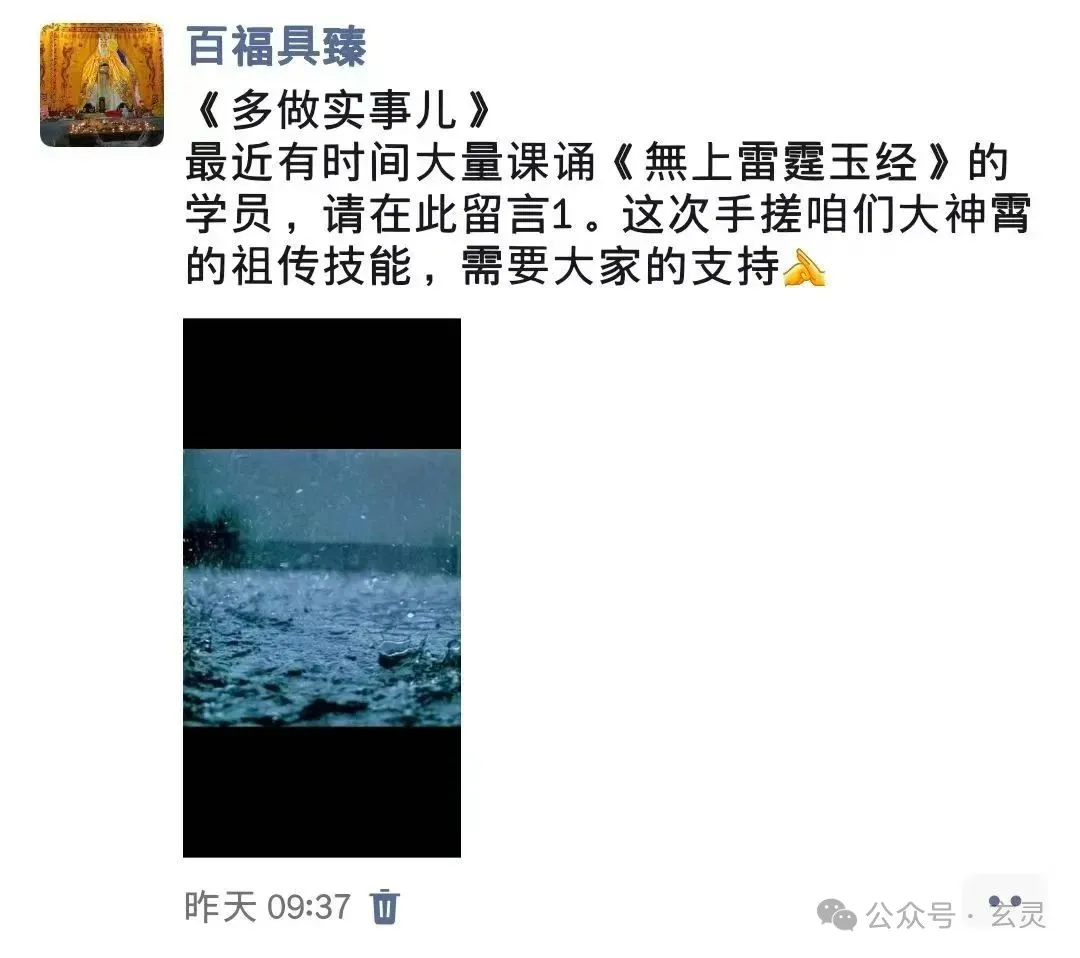The image size is (1080, 958).
Task: Open the two-dot like and comment menu
Action: [1005, 901]
